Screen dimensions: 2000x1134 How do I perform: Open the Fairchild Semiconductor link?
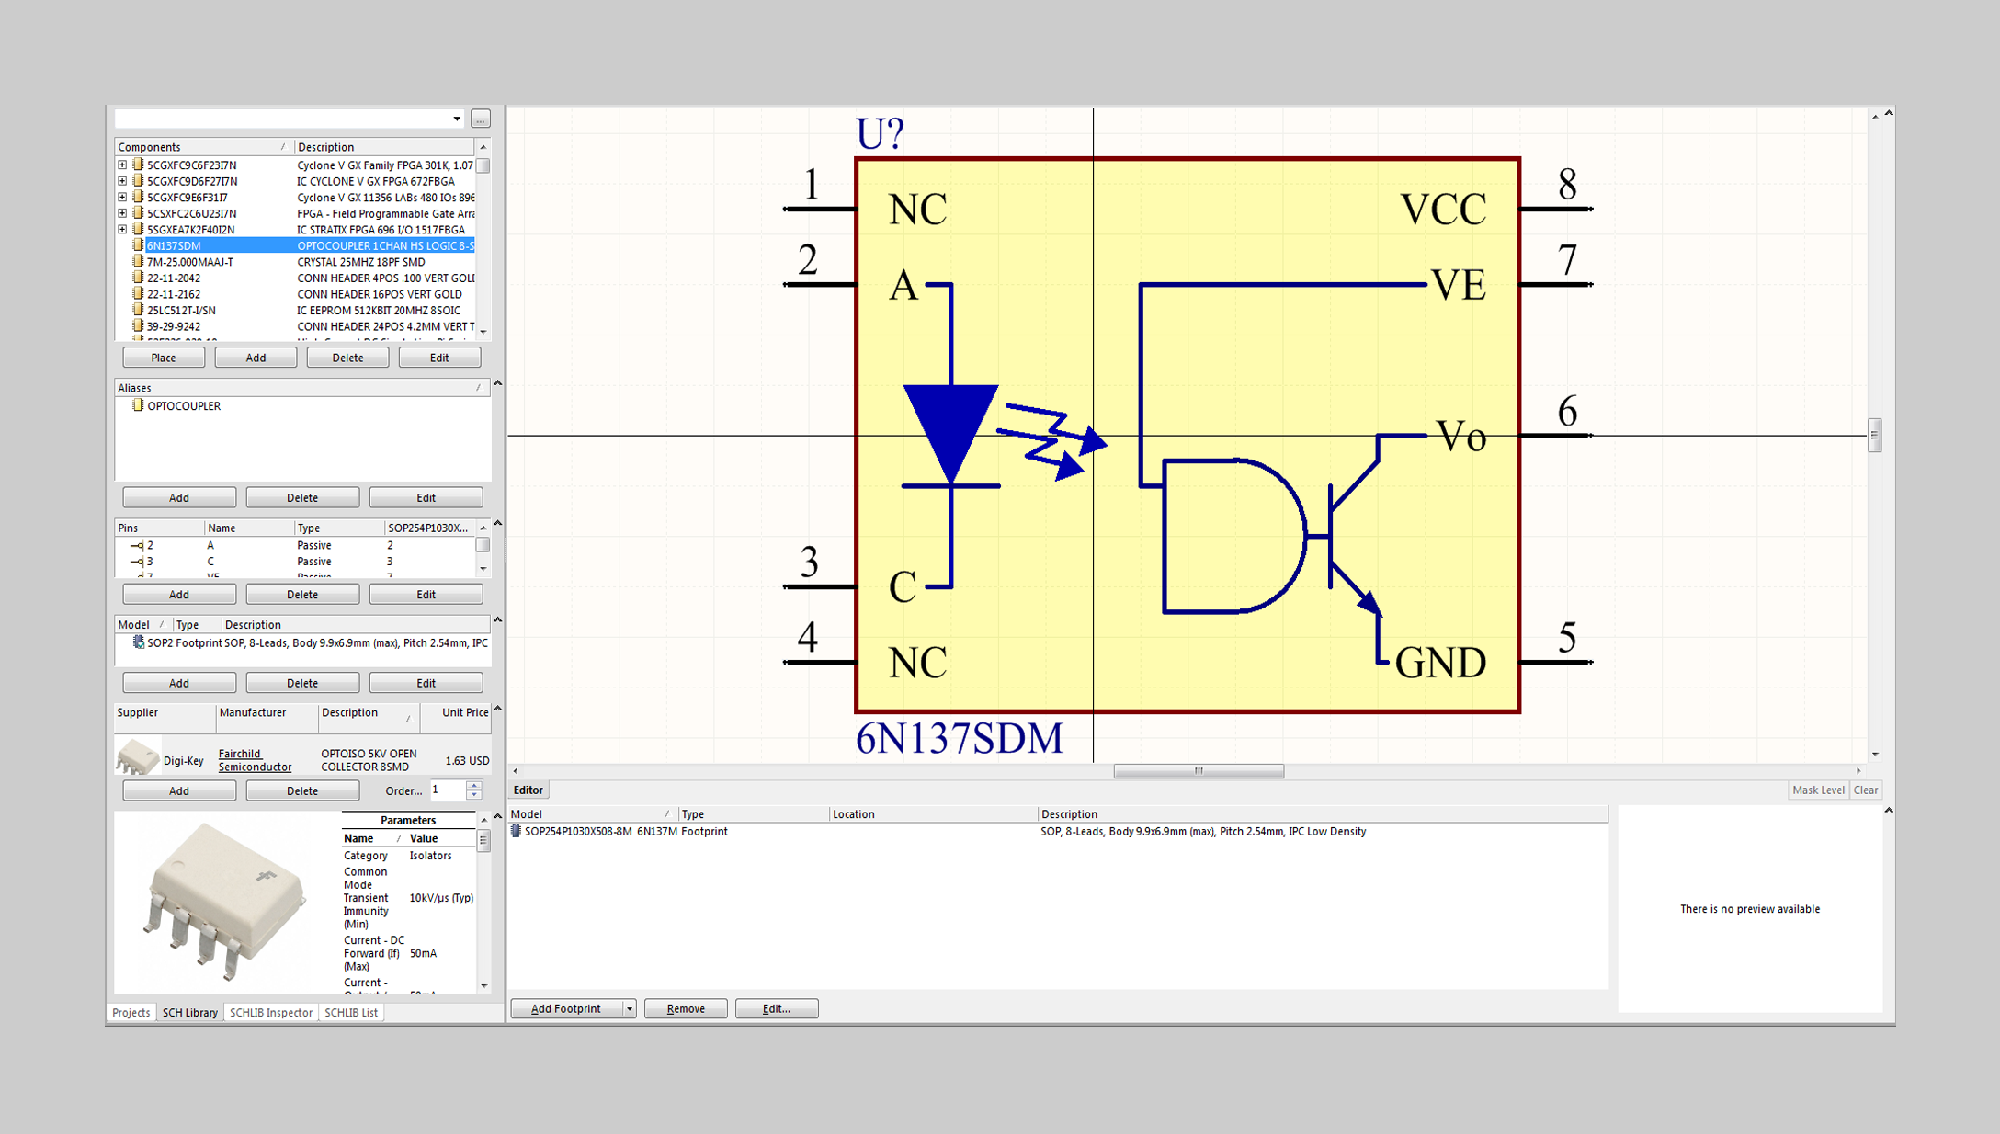click(255, 760)
